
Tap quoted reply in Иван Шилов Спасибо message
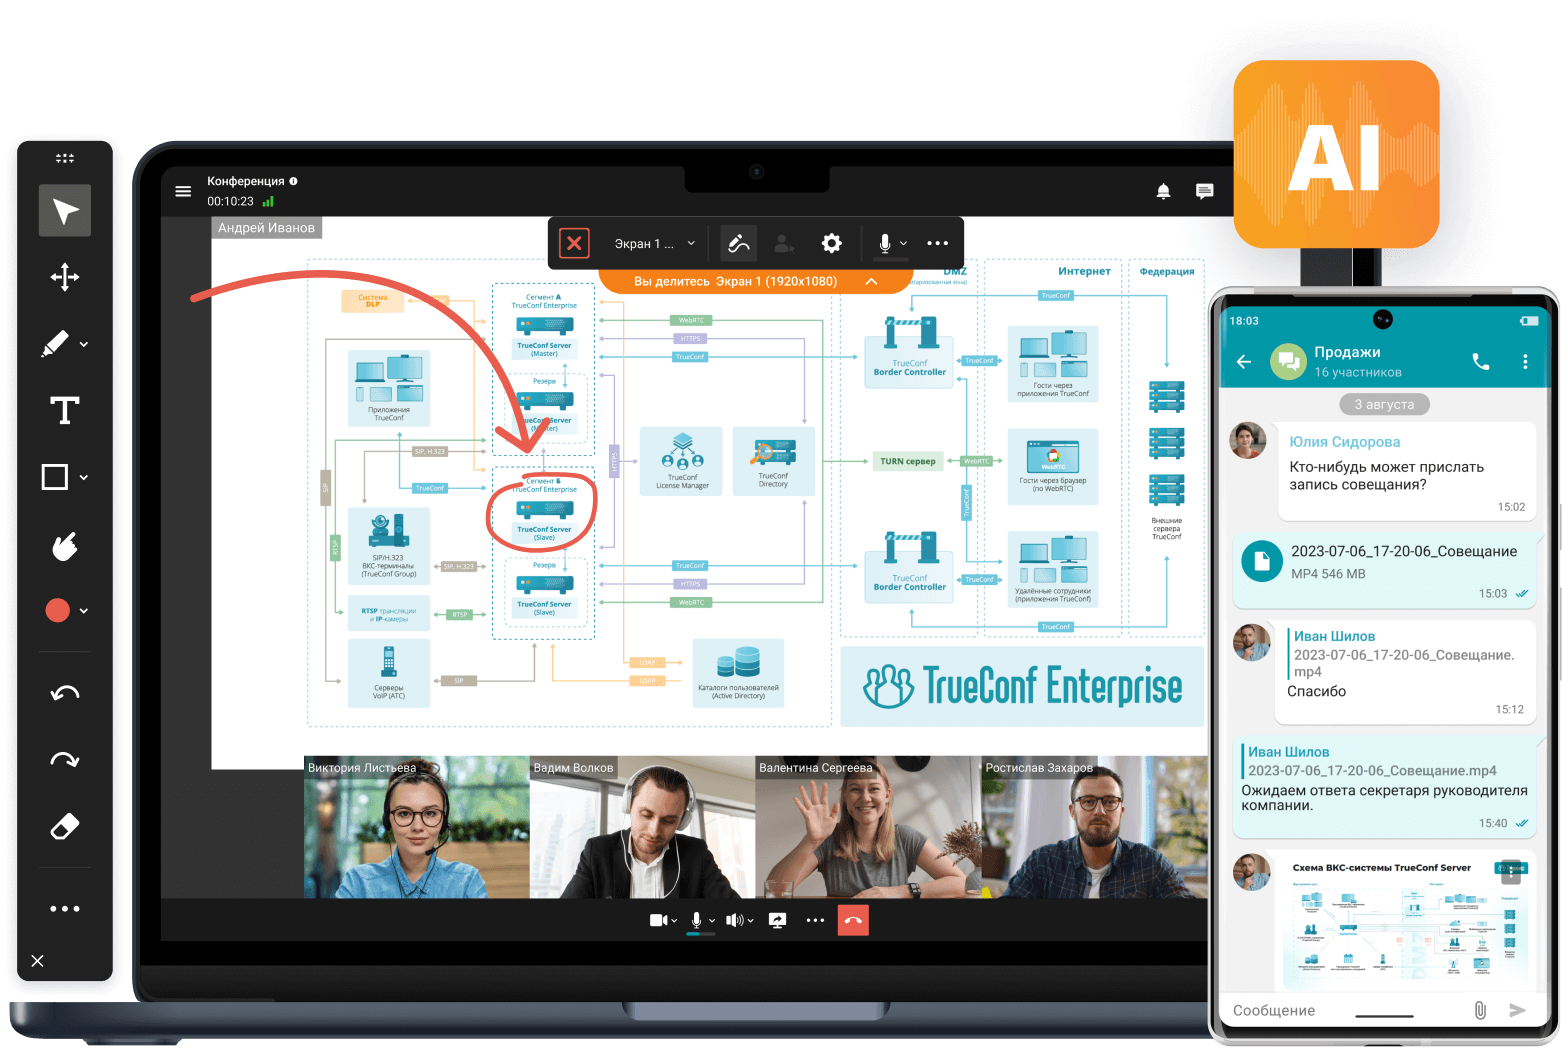pos(1403,654)
